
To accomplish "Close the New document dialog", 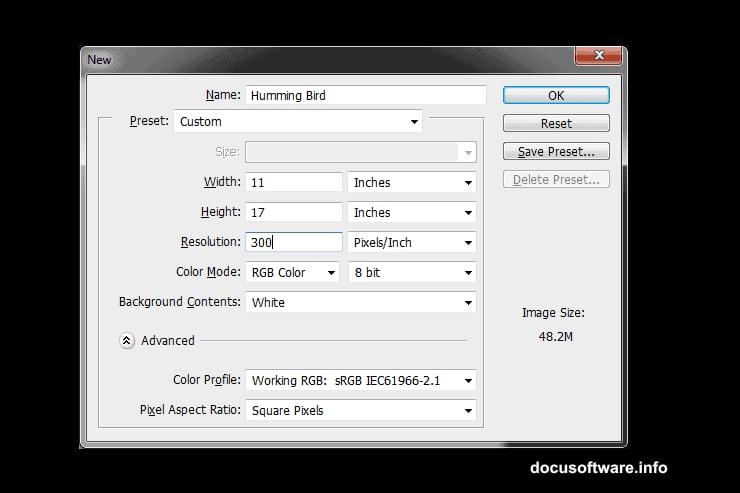I will pos(599,59).
